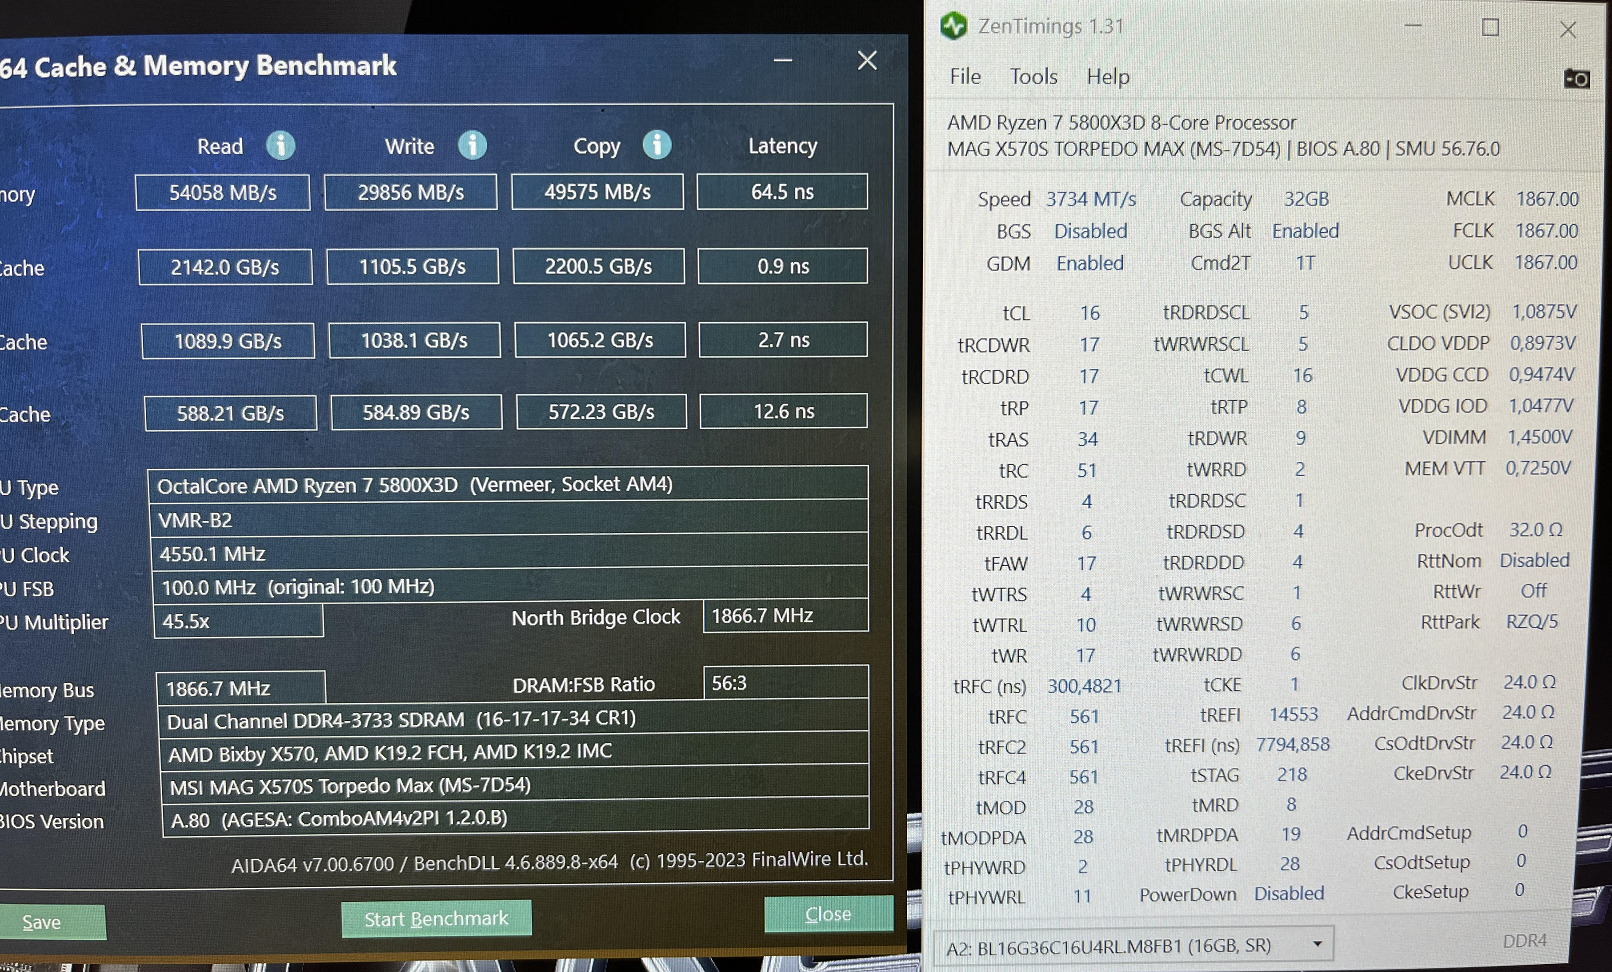Click the tCL value 16

[x=1090, y=313]
